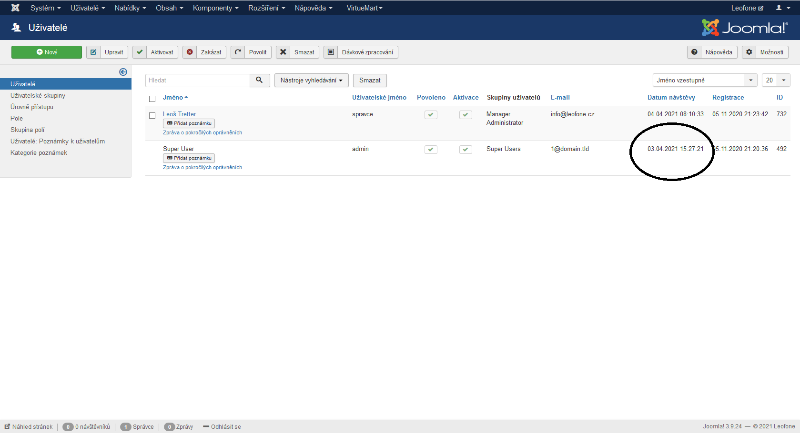
Task: Toggle Povoleno status for user admin
Action: pos(431,149)
